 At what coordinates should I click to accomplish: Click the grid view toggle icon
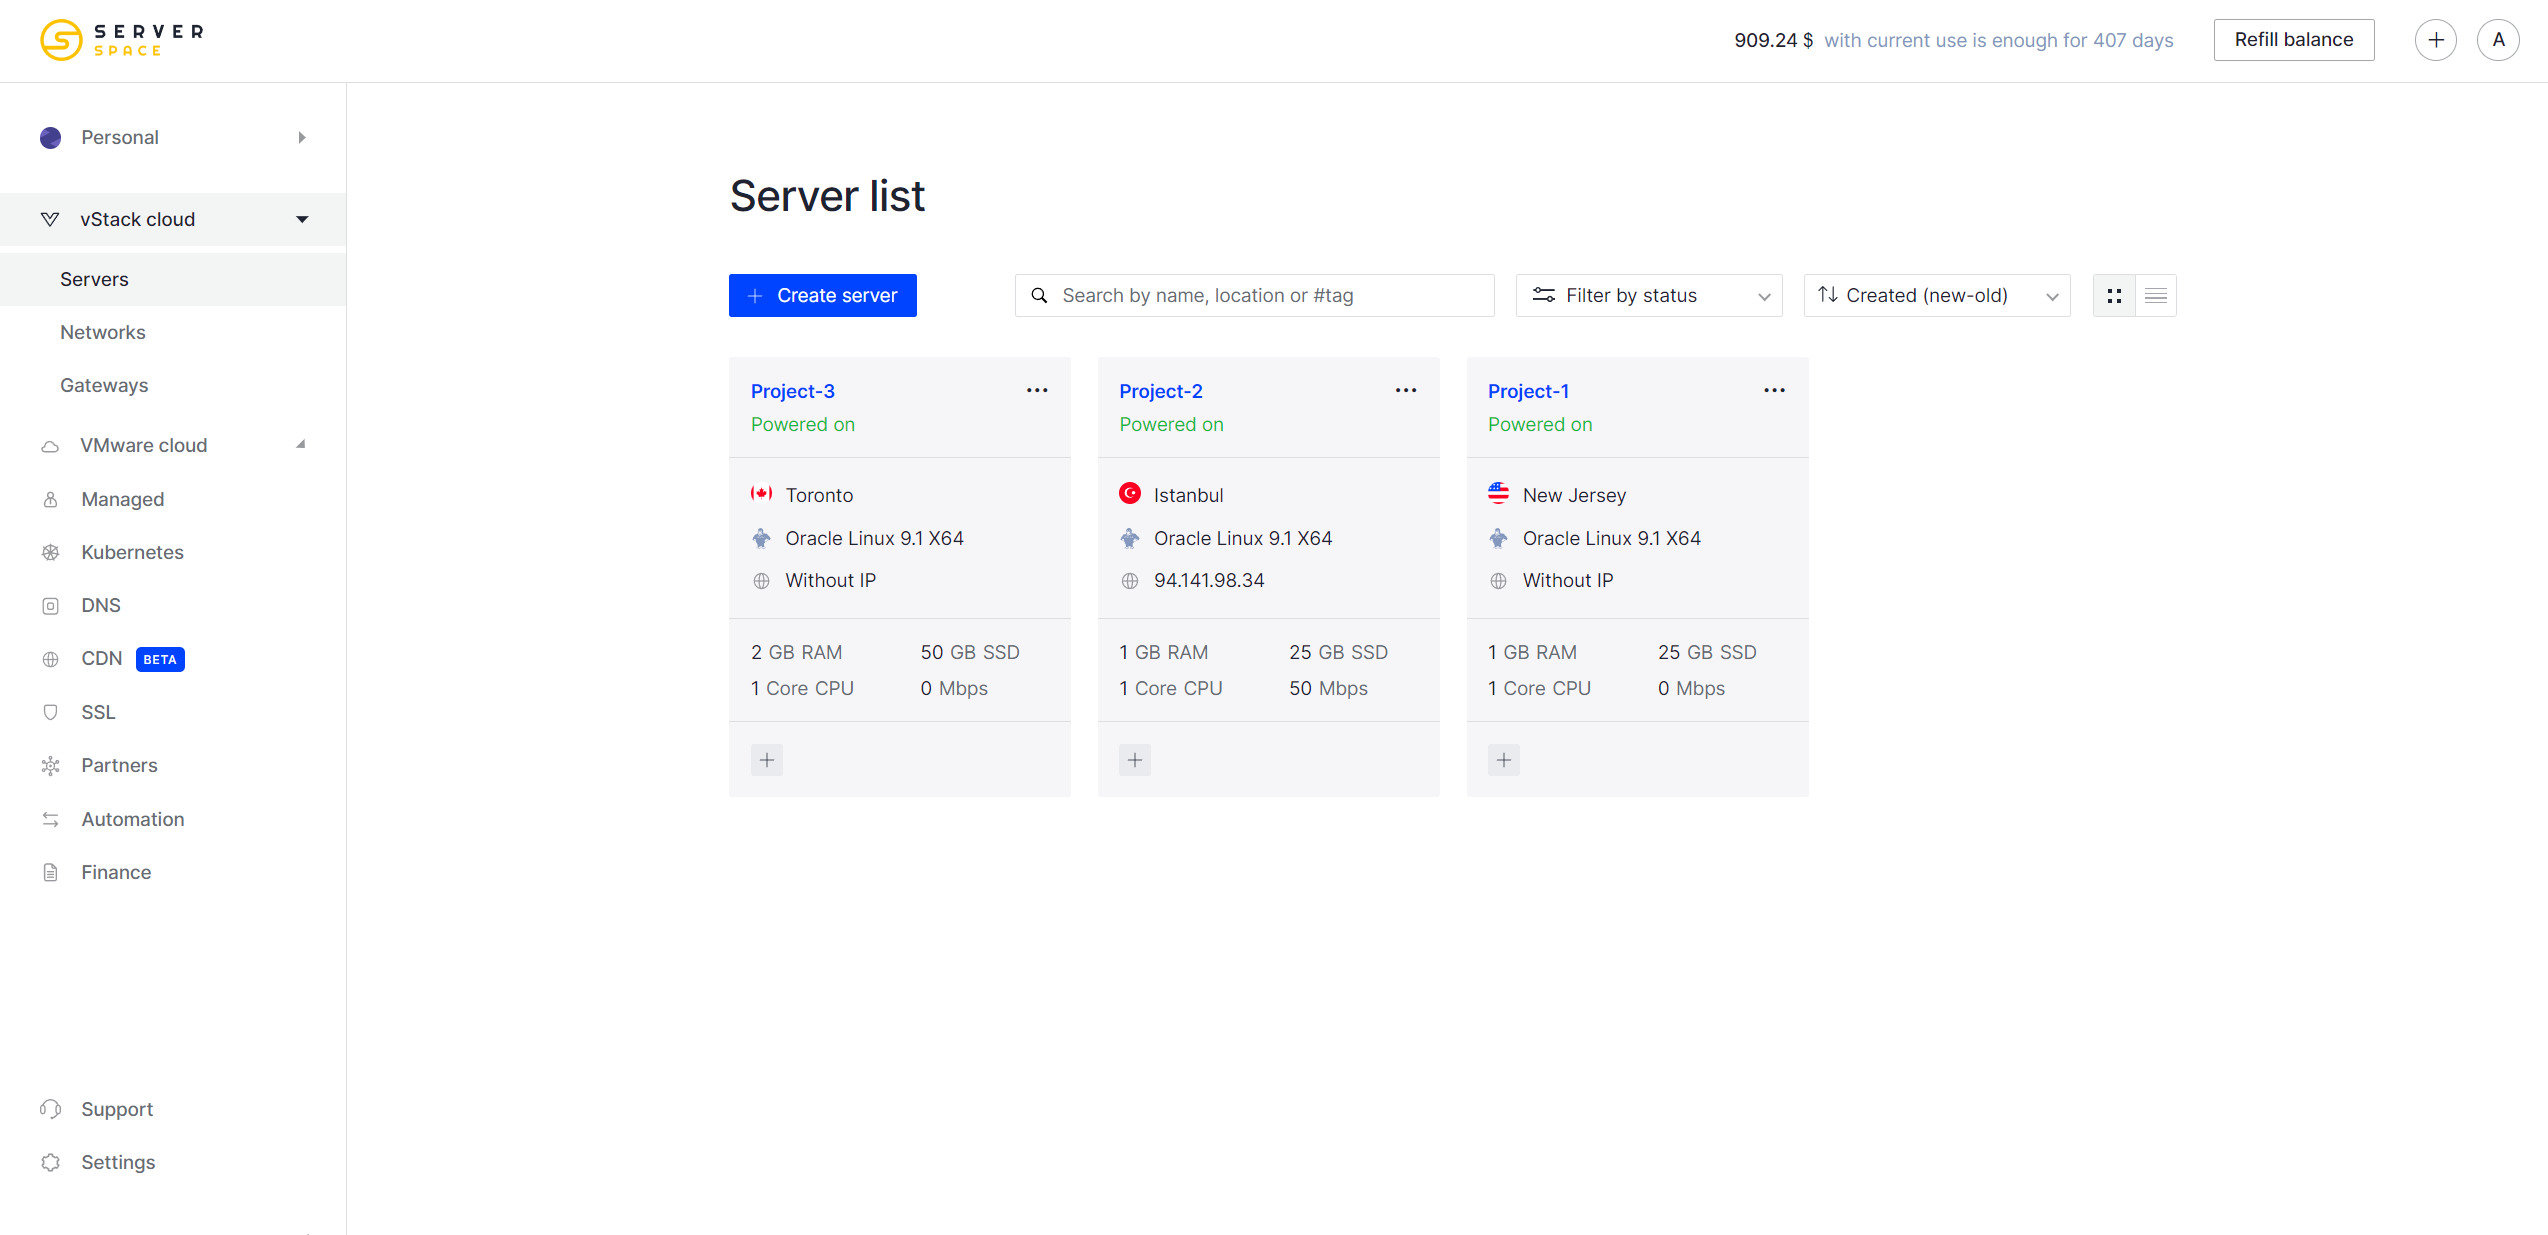tap(2114, 296)
